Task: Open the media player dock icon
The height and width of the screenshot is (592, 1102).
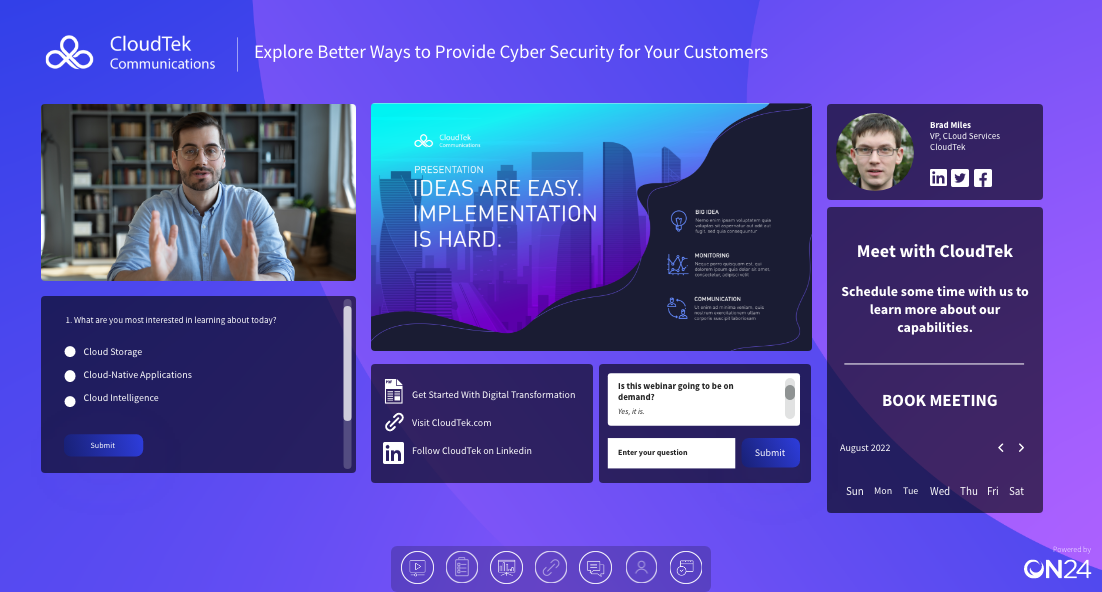Action: [x=417, y=567]
